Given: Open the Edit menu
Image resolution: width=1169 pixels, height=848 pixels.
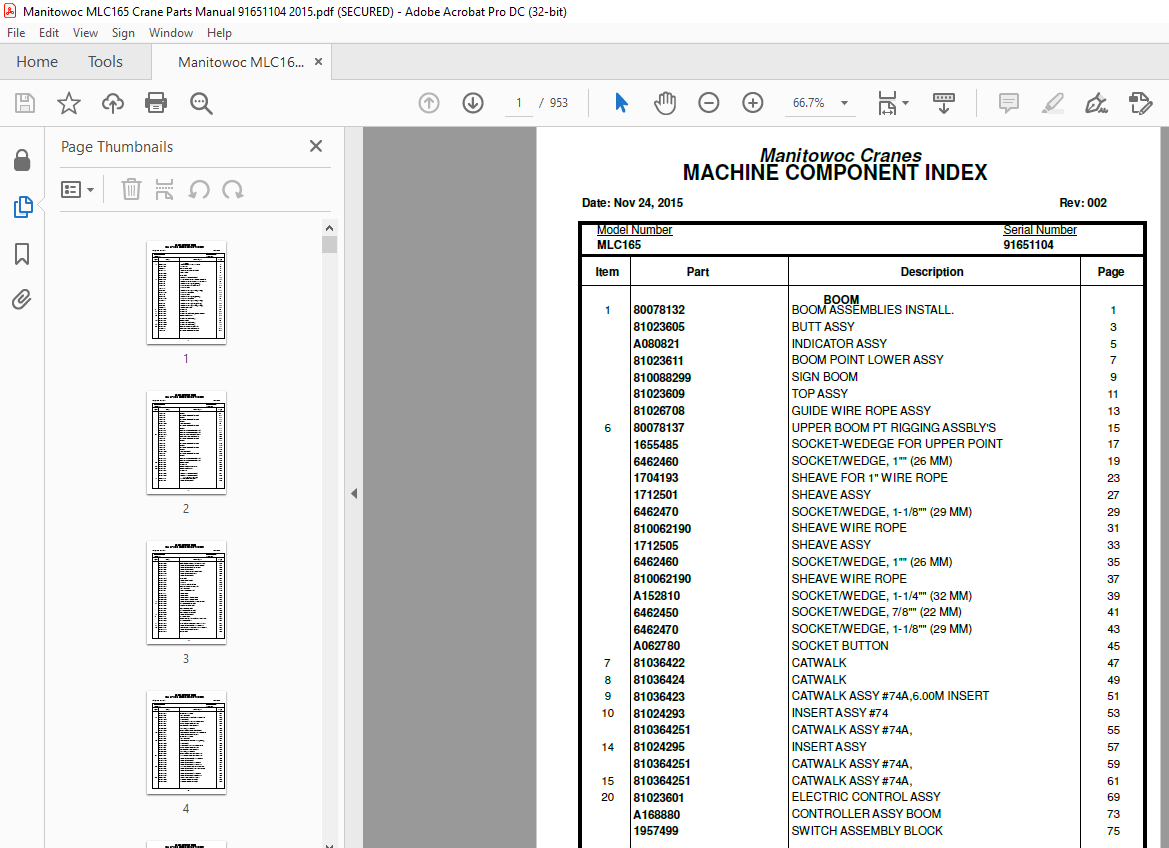Looking at the screenshot, I should tap(48, 33).
